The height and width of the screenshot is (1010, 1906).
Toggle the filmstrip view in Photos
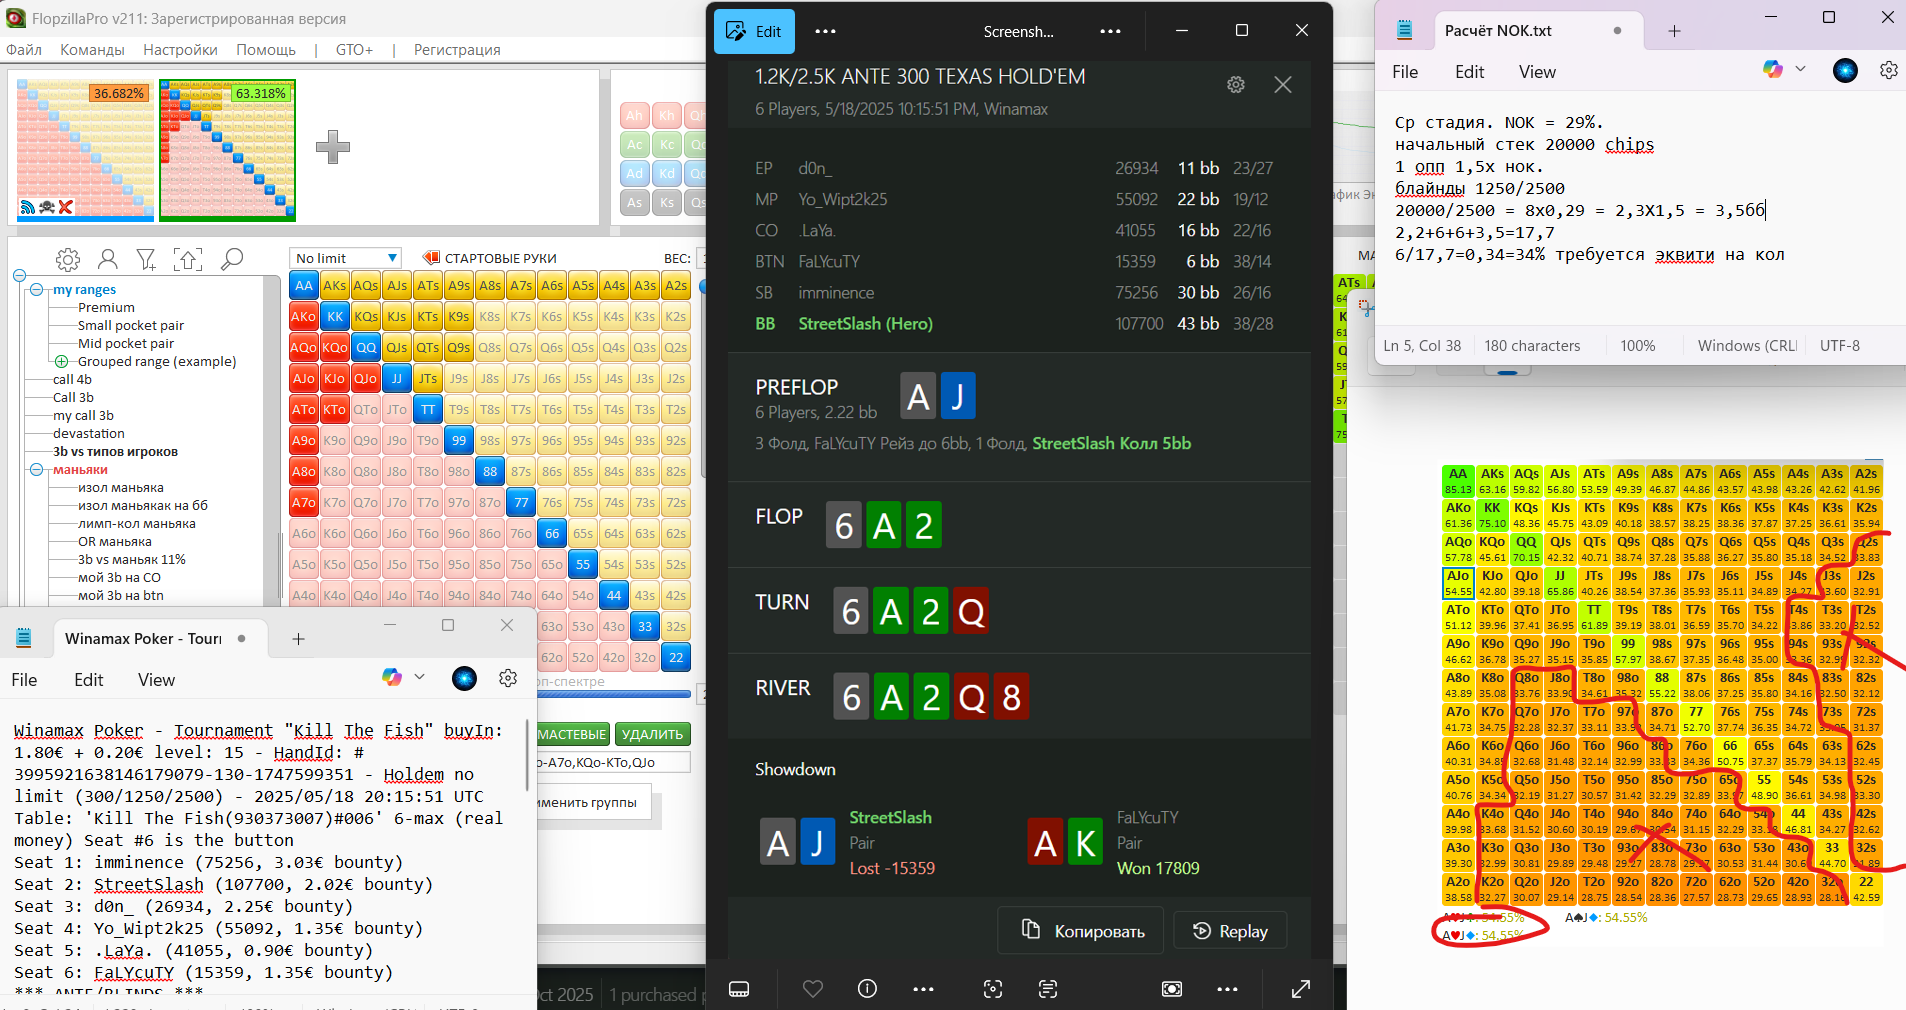(x=739, y=989)
